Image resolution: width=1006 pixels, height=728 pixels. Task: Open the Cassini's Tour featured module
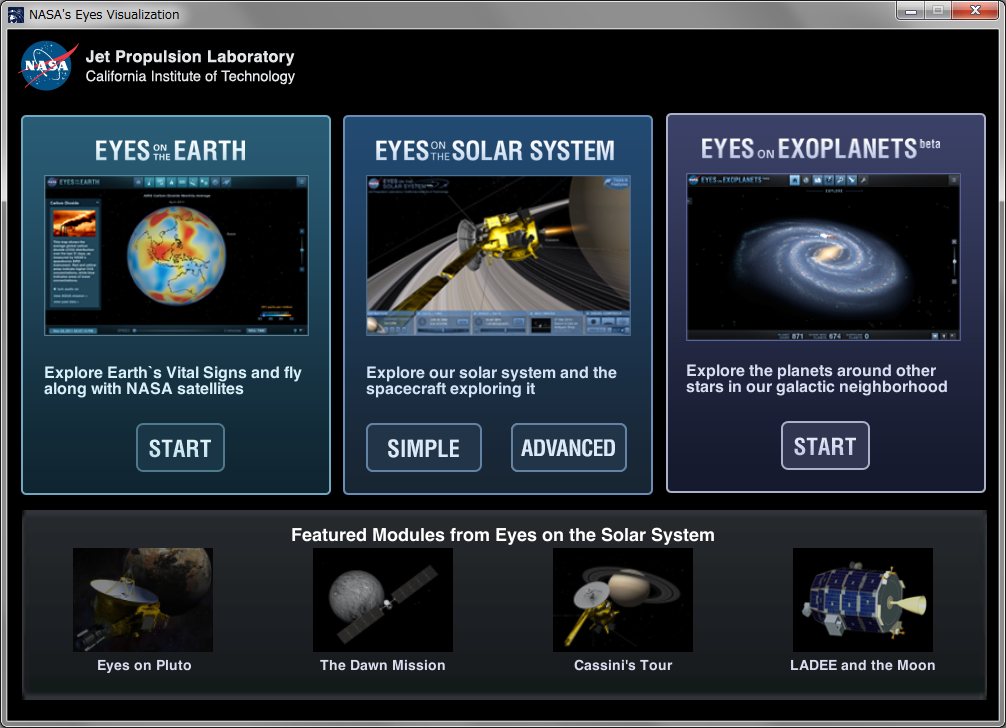coord(622,599)
